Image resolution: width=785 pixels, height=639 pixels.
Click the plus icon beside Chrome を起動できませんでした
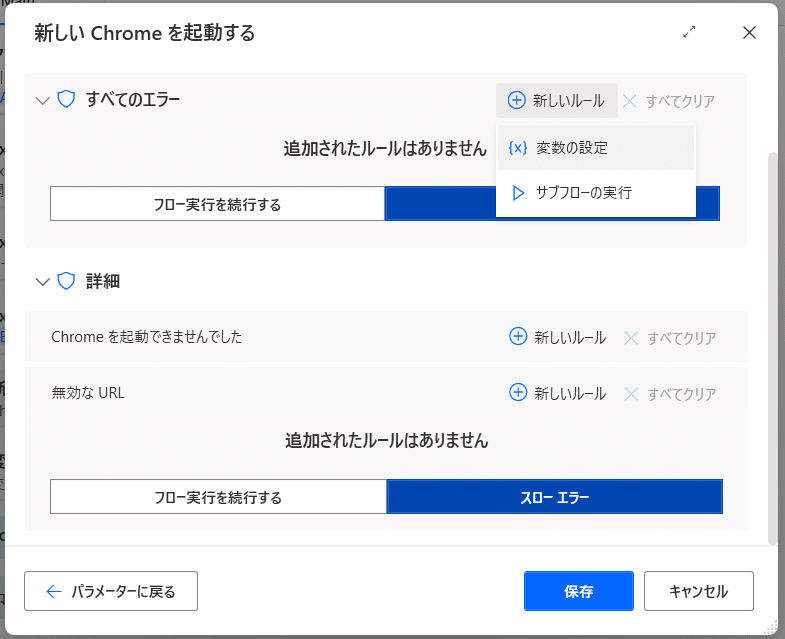(x=518, y=337)
